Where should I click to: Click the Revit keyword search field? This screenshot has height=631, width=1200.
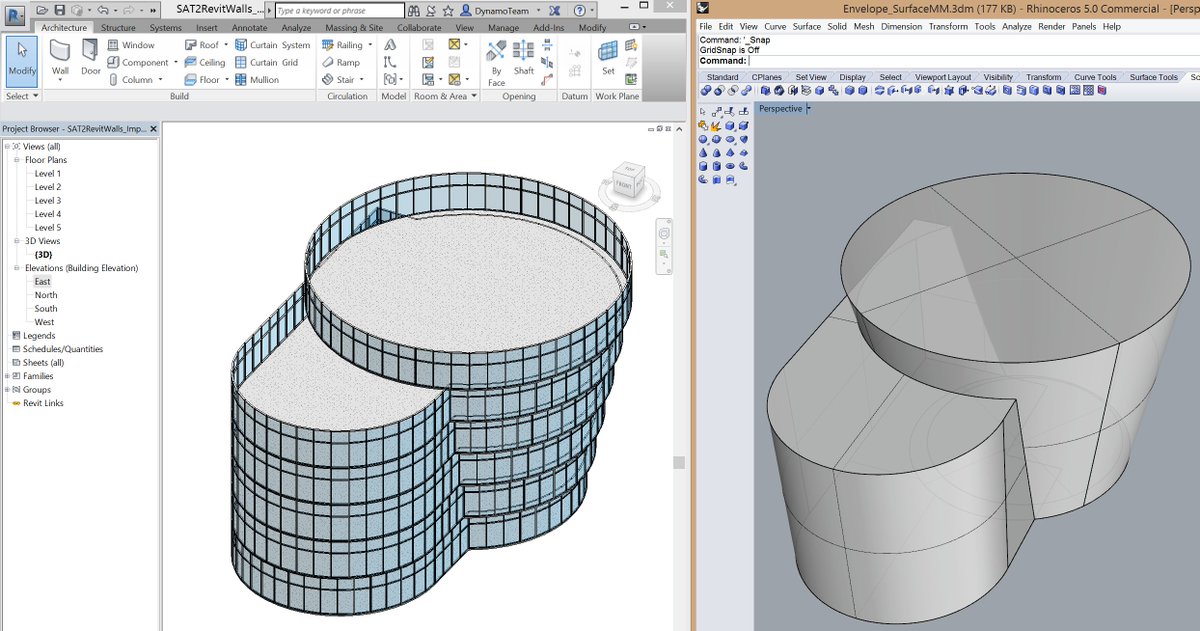coord(339,10)
